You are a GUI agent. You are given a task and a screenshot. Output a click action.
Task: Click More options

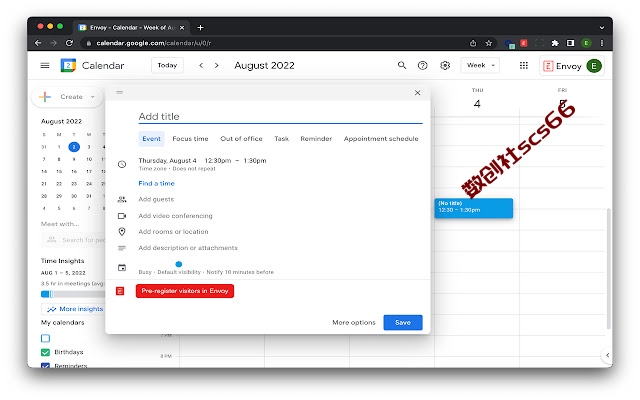(x=354, y=322)
